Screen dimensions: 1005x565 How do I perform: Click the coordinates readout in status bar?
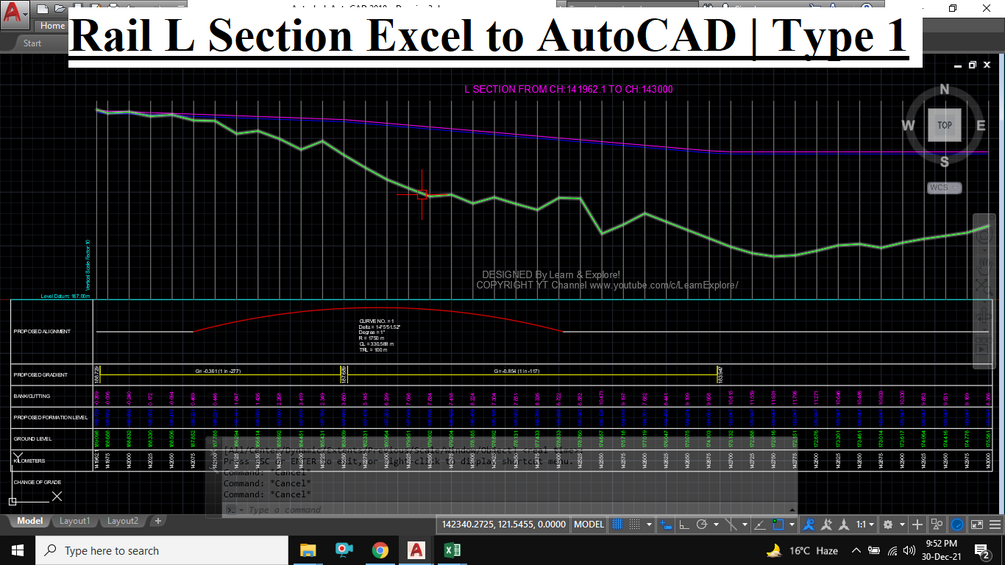click(504, 524)
